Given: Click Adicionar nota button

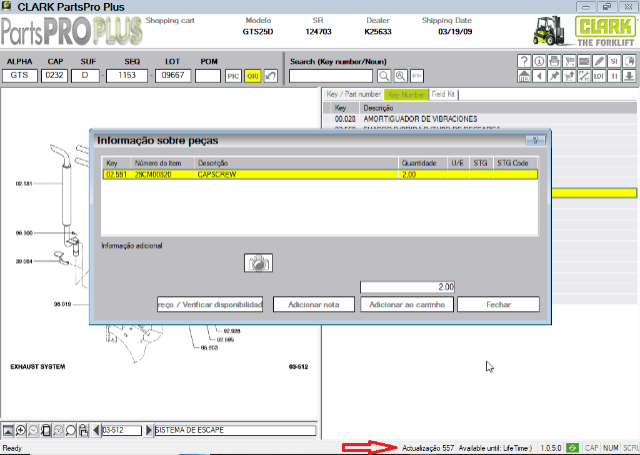Looking at the screenshot, I should (x=313, y=304).
